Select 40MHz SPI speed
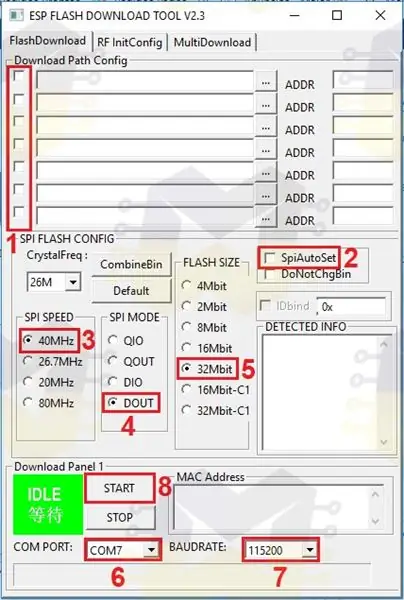 pos(28,340)
